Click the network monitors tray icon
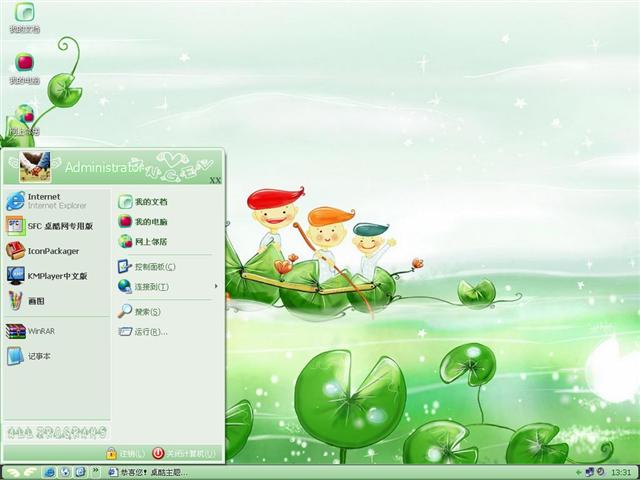Image resolution: width=640 pixels, height=480 pixels. 590,472
